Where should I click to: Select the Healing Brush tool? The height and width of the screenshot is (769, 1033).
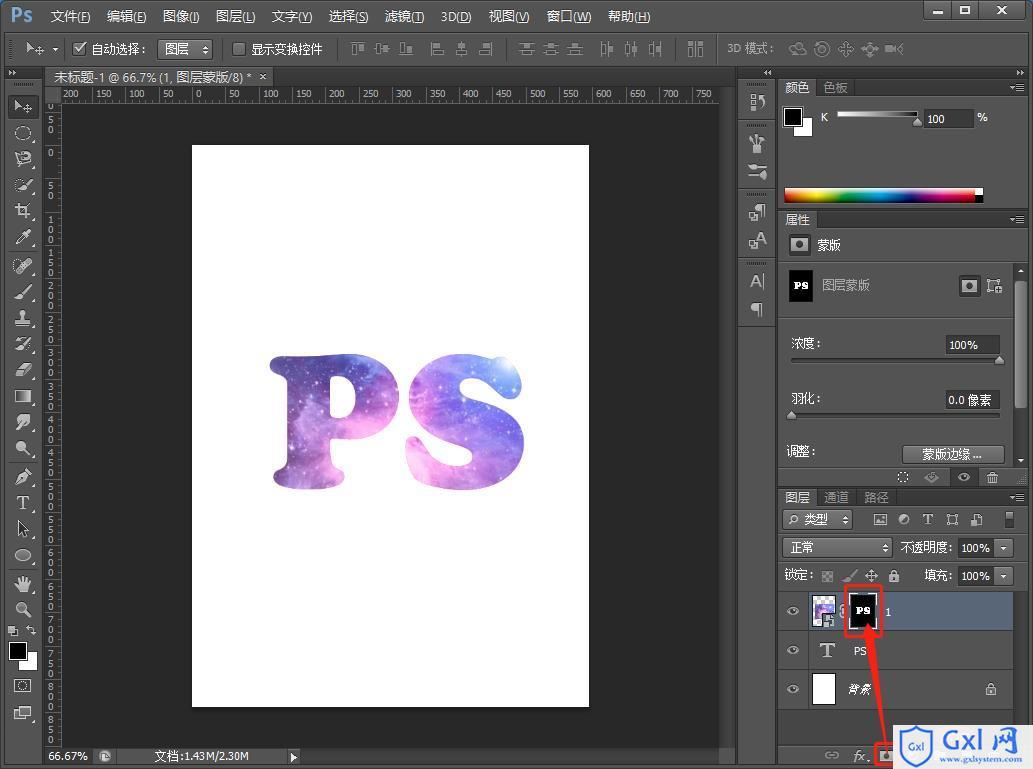22,266
